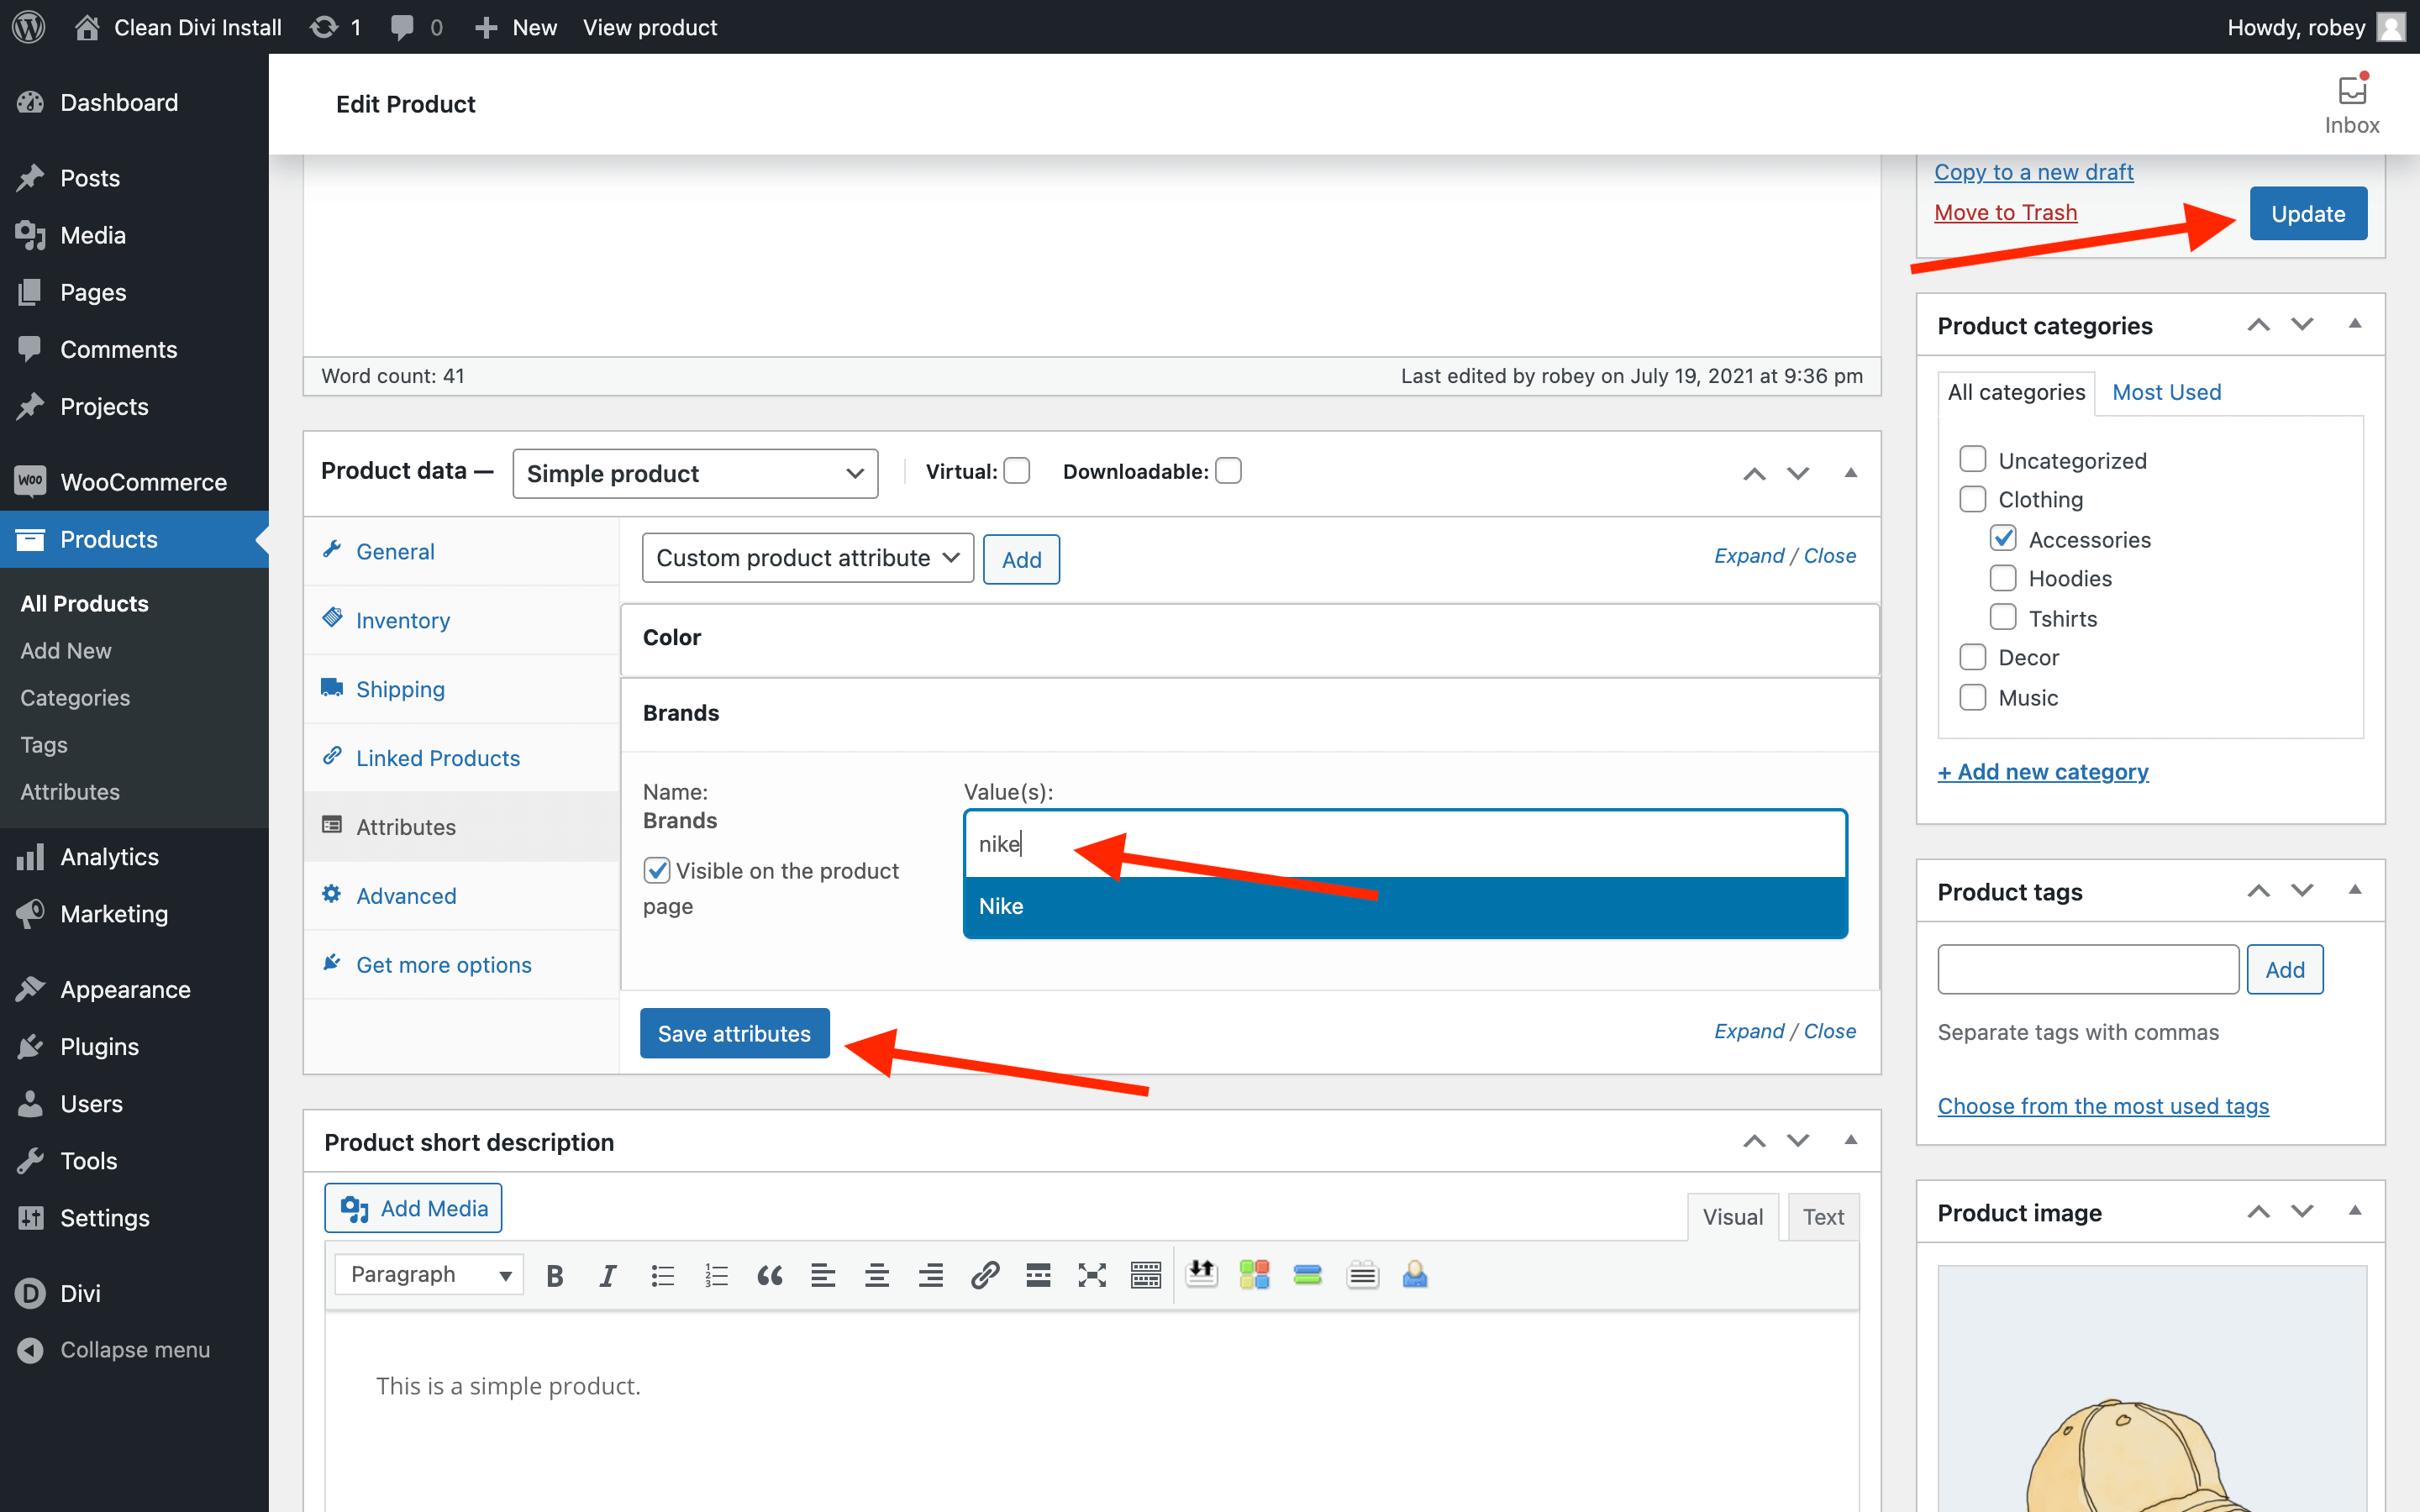This screenshot has width=2420, height=1512.
Task: Collapse the Product short description panel
Action: point(1851,1140)
